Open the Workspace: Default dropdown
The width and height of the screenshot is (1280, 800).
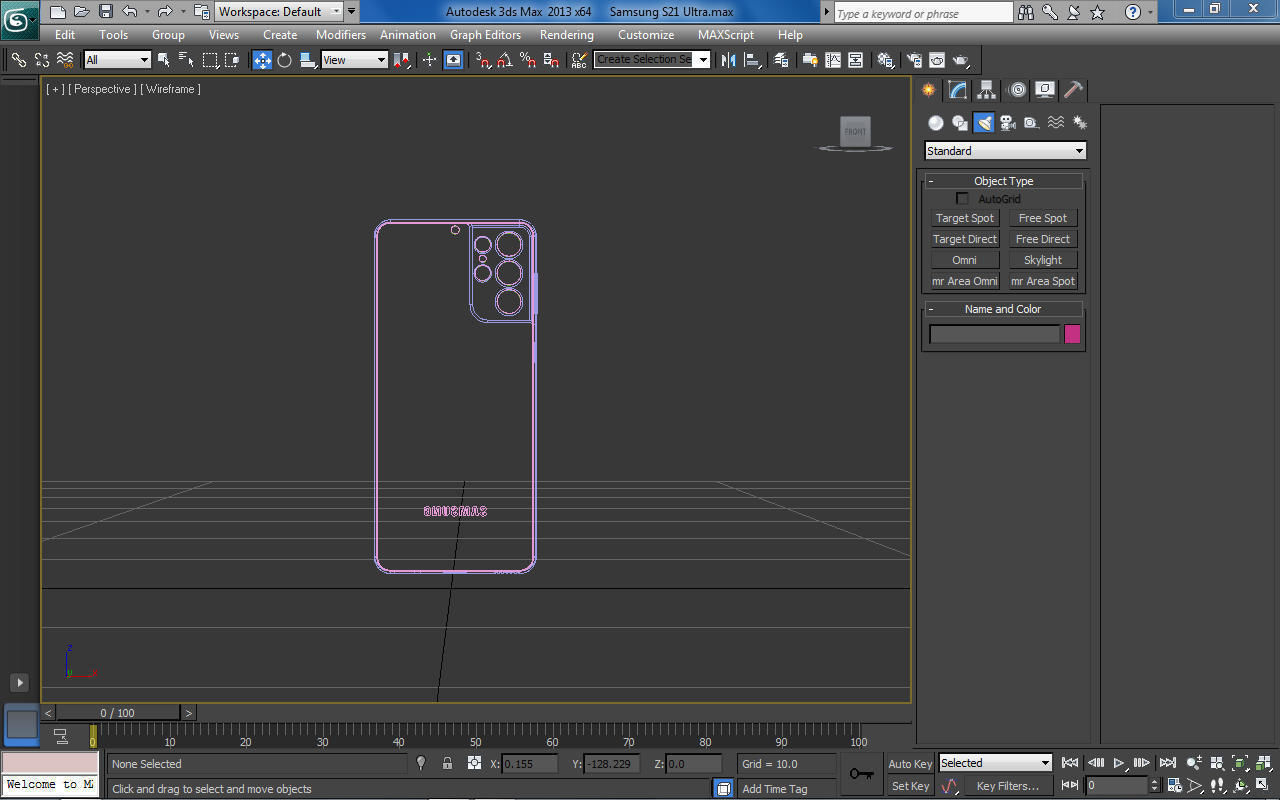tap(279, 12)
